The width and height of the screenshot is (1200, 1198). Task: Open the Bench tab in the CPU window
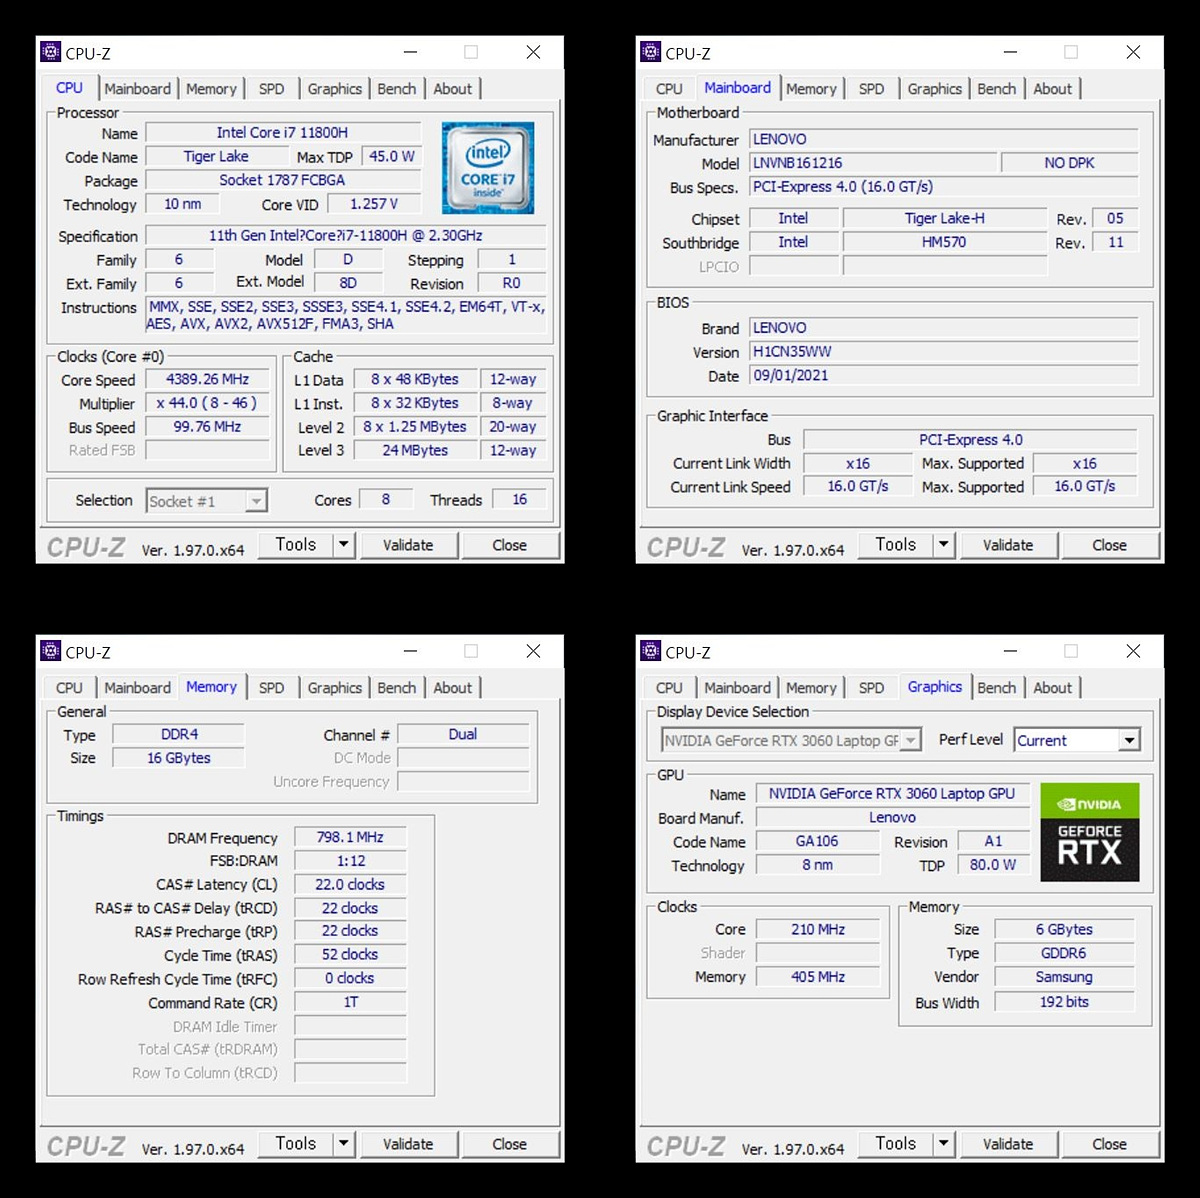(x=396, y=89)
